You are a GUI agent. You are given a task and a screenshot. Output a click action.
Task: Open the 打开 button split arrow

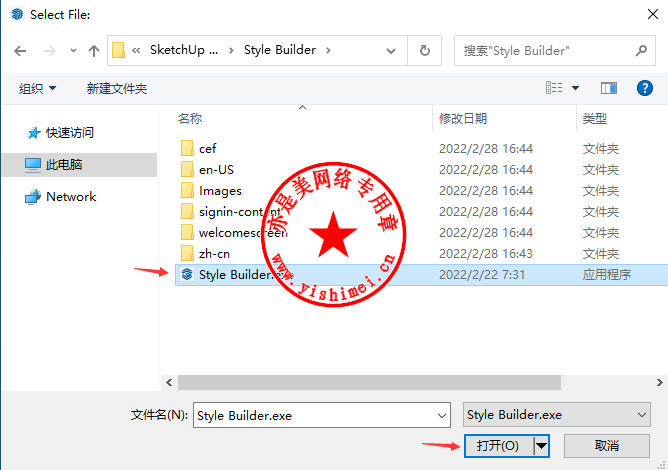click(541, 446)
